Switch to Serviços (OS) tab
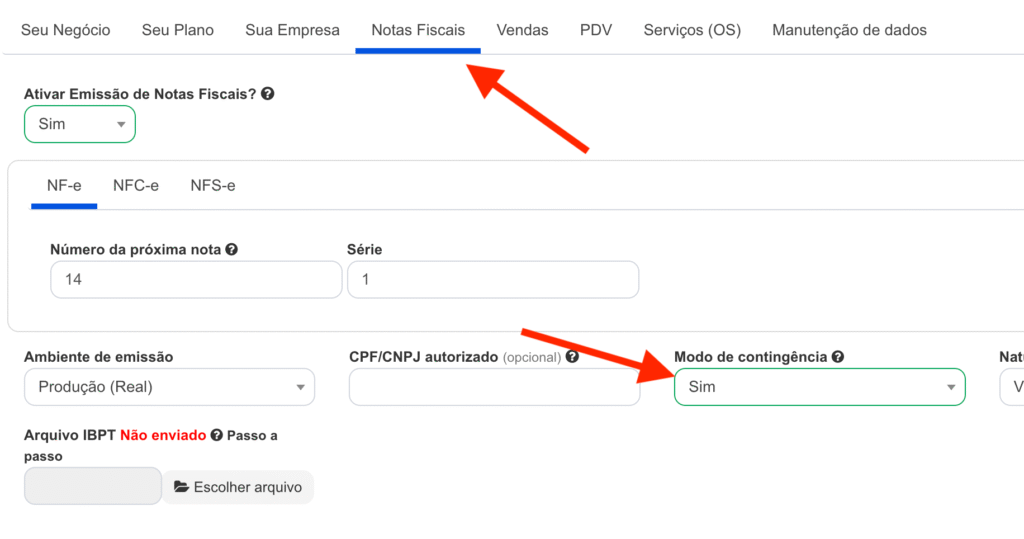Screen dimensions: 1024x539 pyautogui.click(x=692, y=30)
